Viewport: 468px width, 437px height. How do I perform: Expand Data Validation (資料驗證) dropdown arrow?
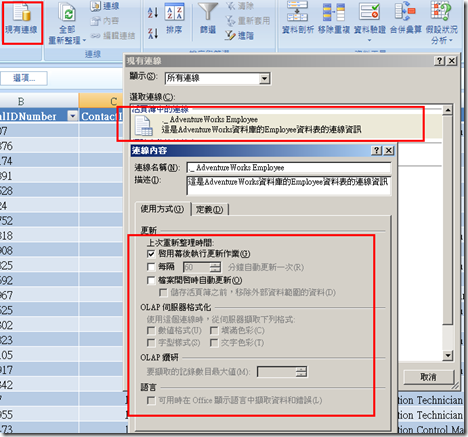(370, 41)
